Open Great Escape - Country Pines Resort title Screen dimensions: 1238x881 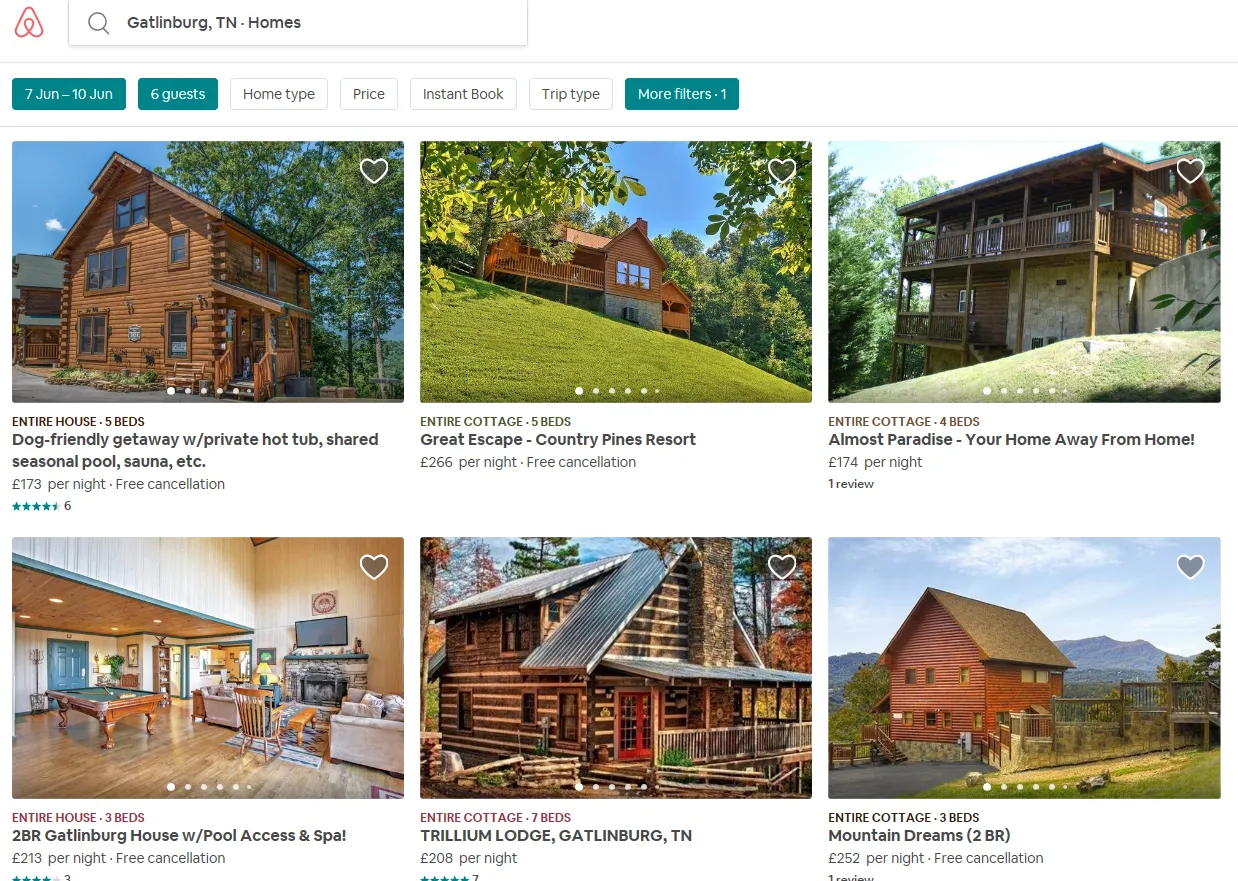pos(558,439)
